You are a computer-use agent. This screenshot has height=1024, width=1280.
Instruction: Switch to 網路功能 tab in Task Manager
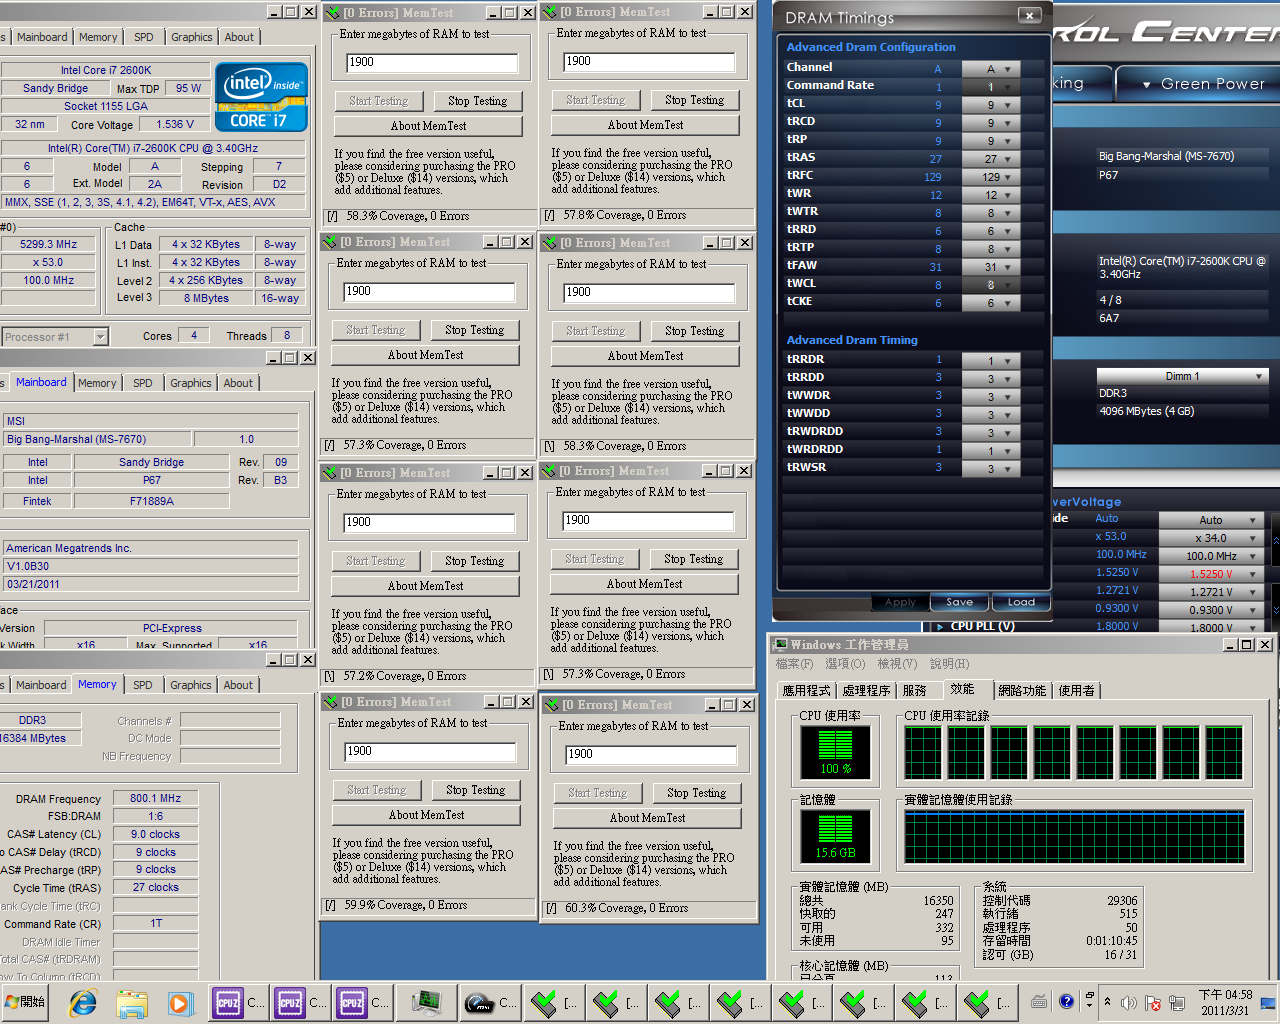(x=1022, y=691)
